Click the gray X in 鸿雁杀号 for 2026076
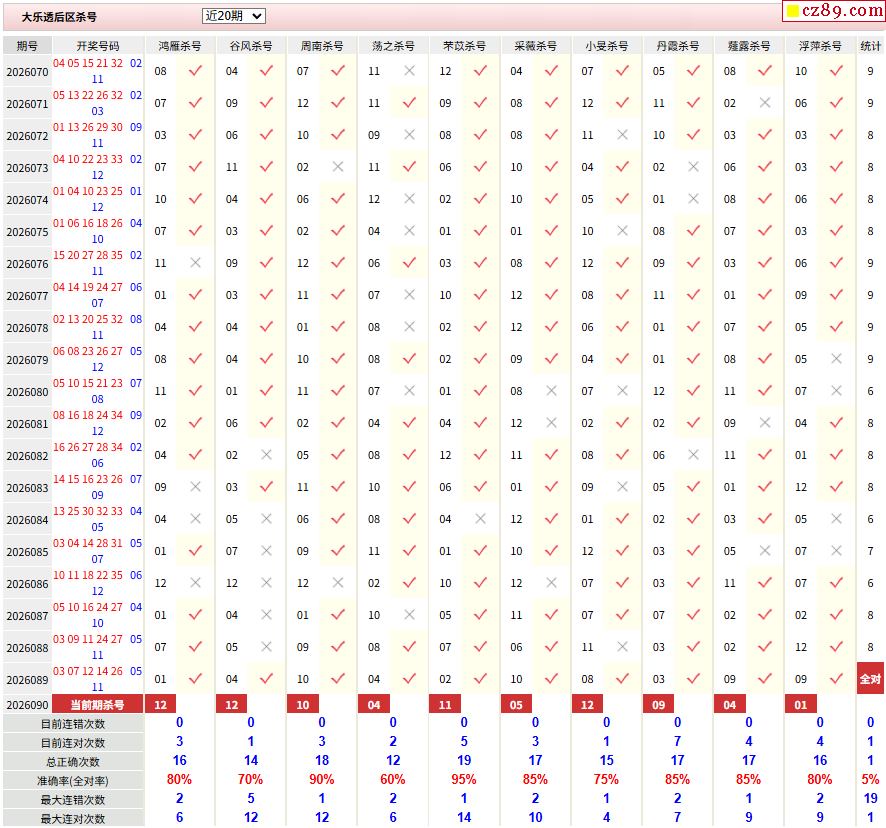 (195, 263)
